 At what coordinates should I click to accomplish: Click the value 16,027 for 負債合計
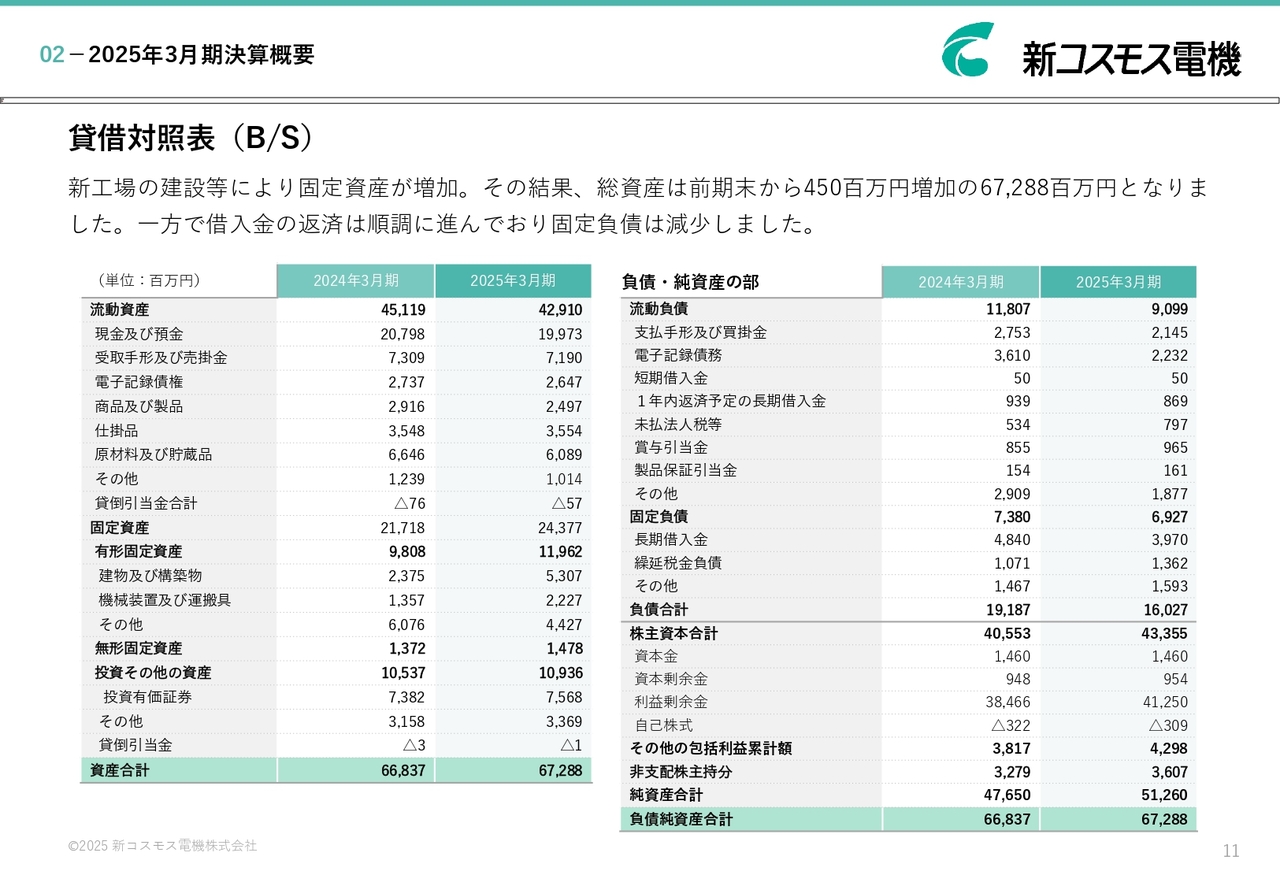(x=1166, y=610)
